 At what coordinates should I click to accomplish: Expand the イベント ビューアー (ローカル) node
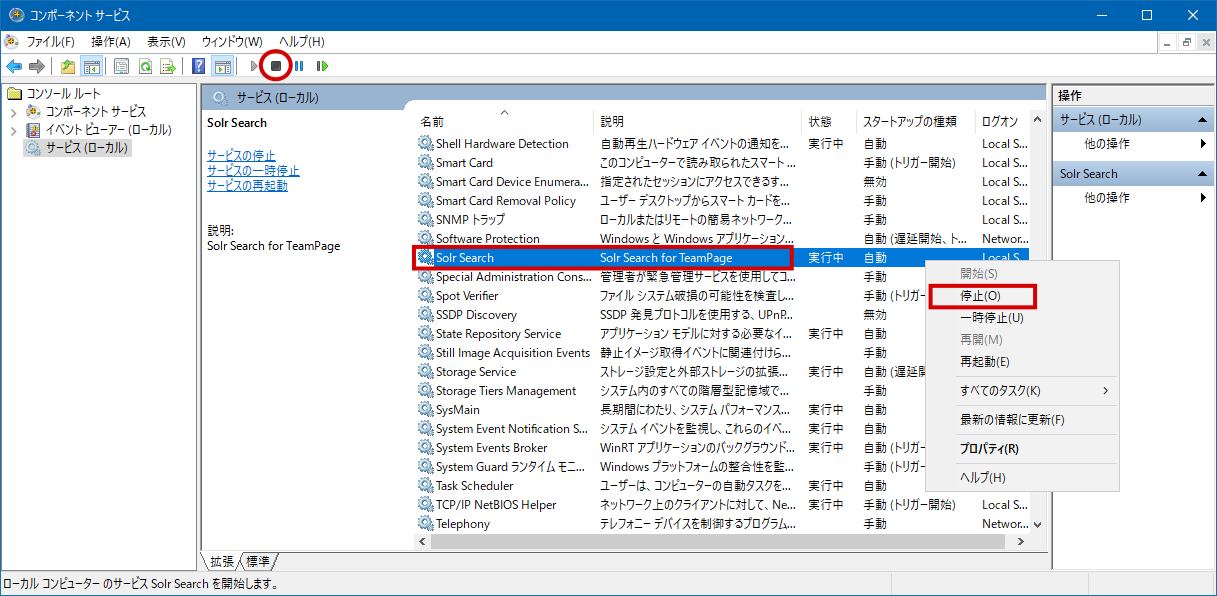[13, 130]
